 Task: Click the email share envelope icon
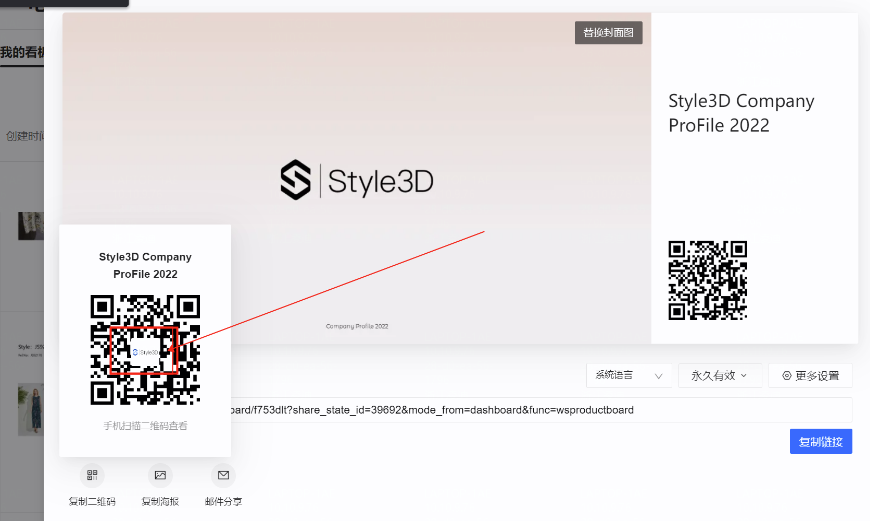224,475
